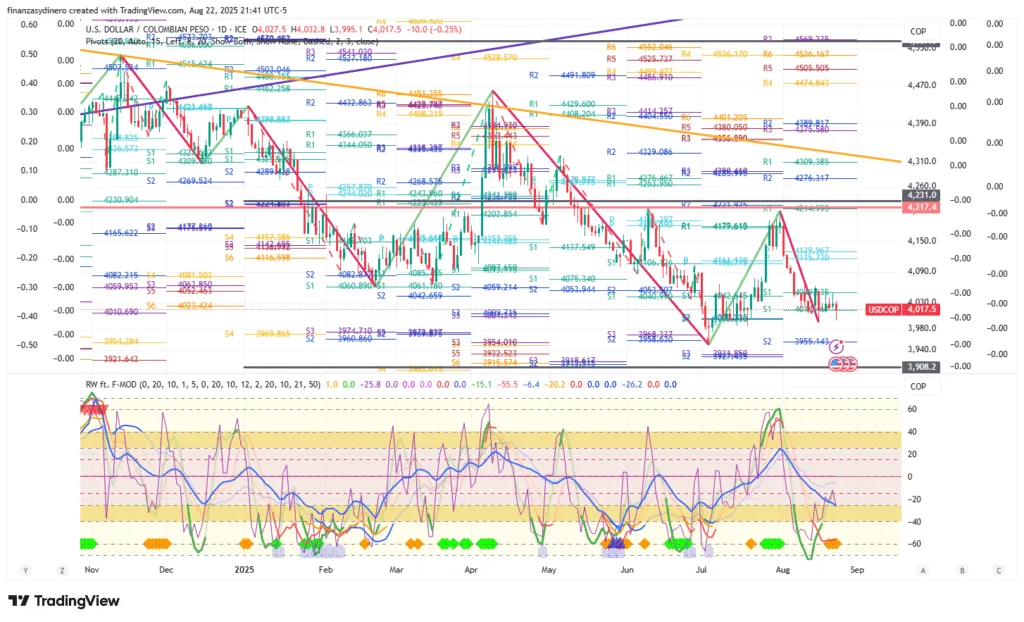
Task: Click the Aug label on time axis
Action: [x=782, y=570]
